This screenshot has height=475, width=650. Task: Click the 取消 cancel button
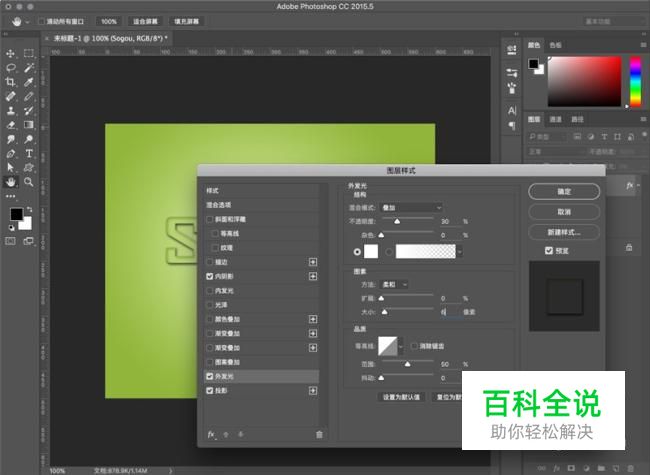pyautogui.click(x=564, y=212)
